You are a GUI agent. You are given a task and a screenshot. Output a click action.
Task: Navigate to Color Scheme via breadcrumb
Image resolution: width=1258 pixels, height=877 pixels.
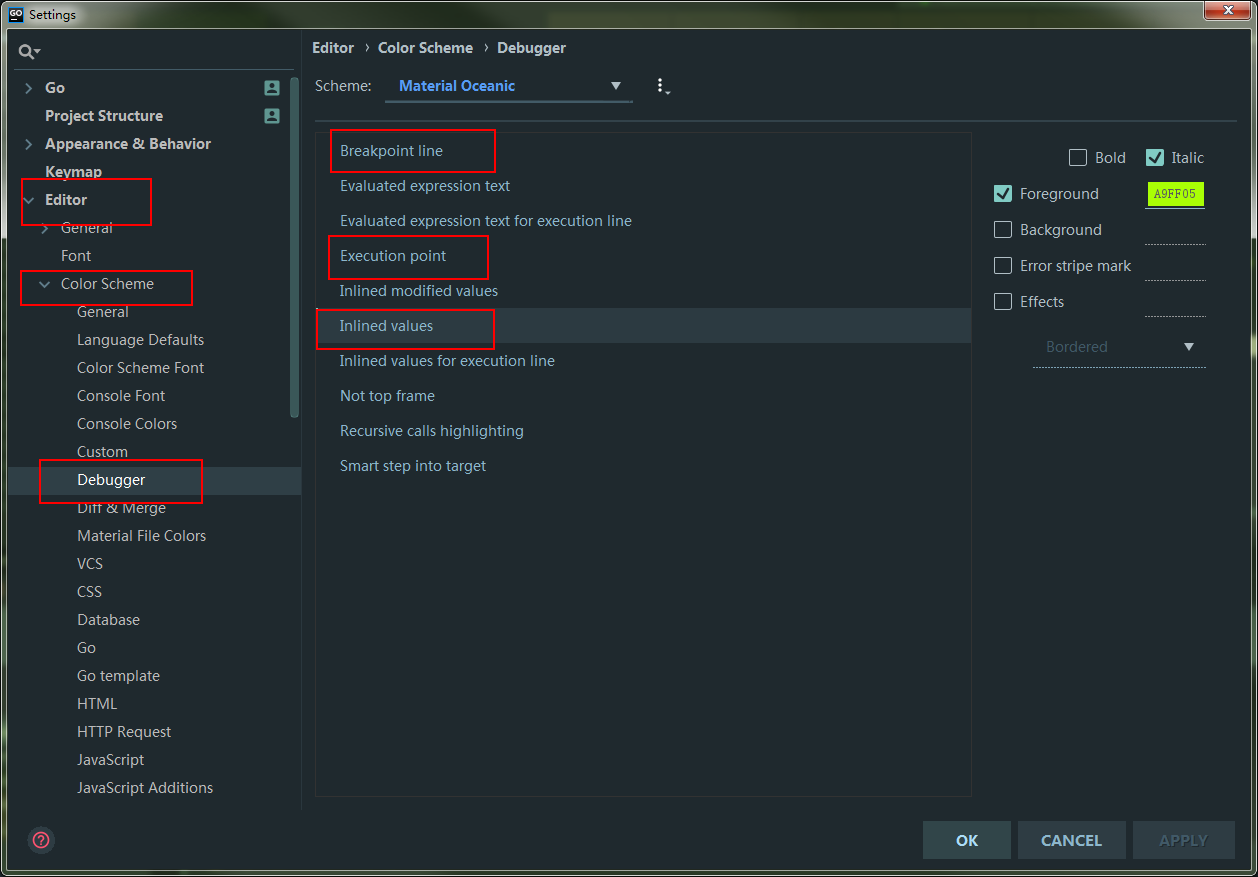[x=425, y=47]
